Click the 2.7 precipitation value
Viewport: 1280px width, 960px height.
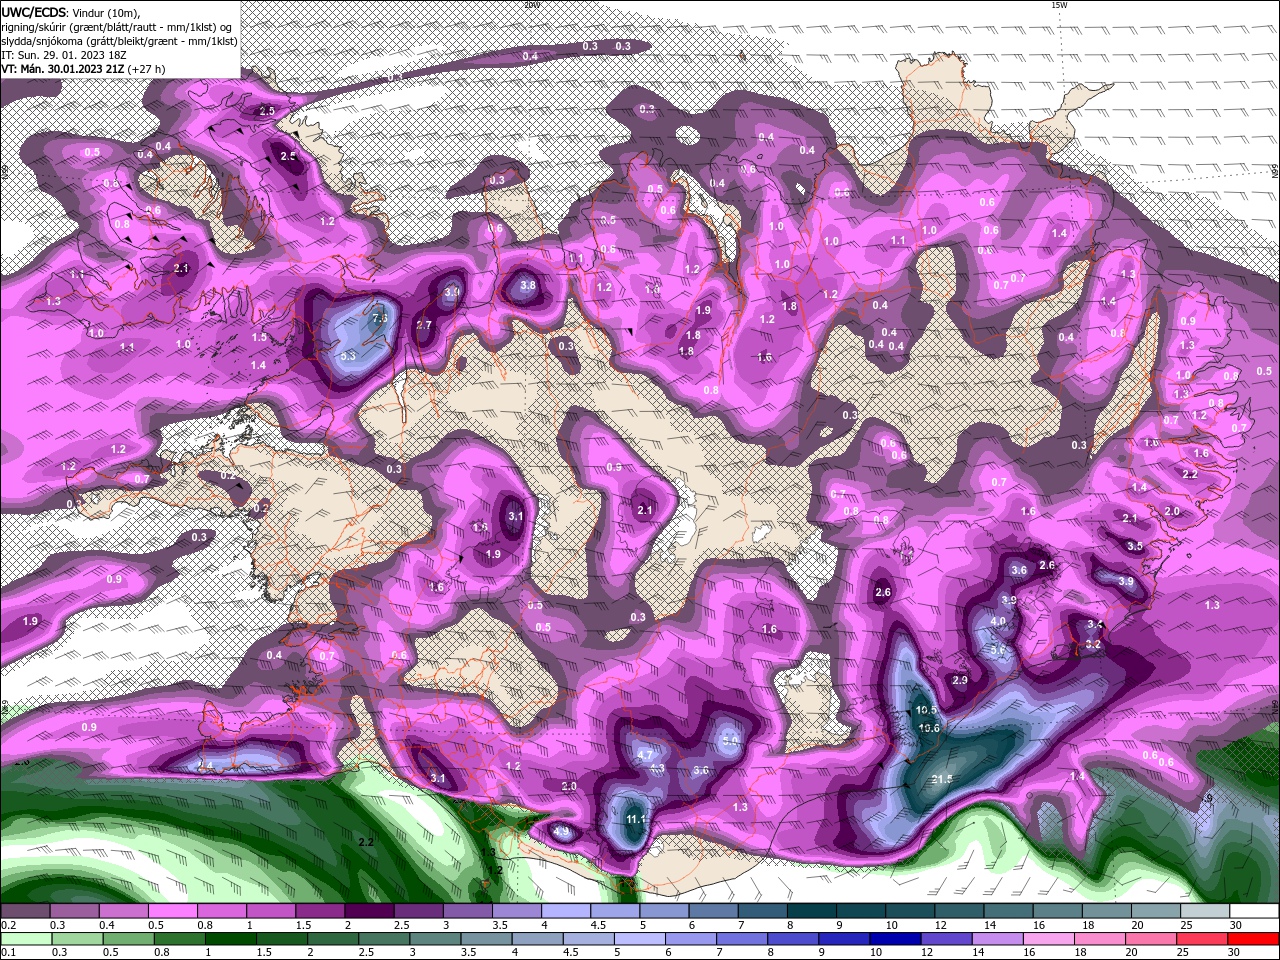point(423,325)
